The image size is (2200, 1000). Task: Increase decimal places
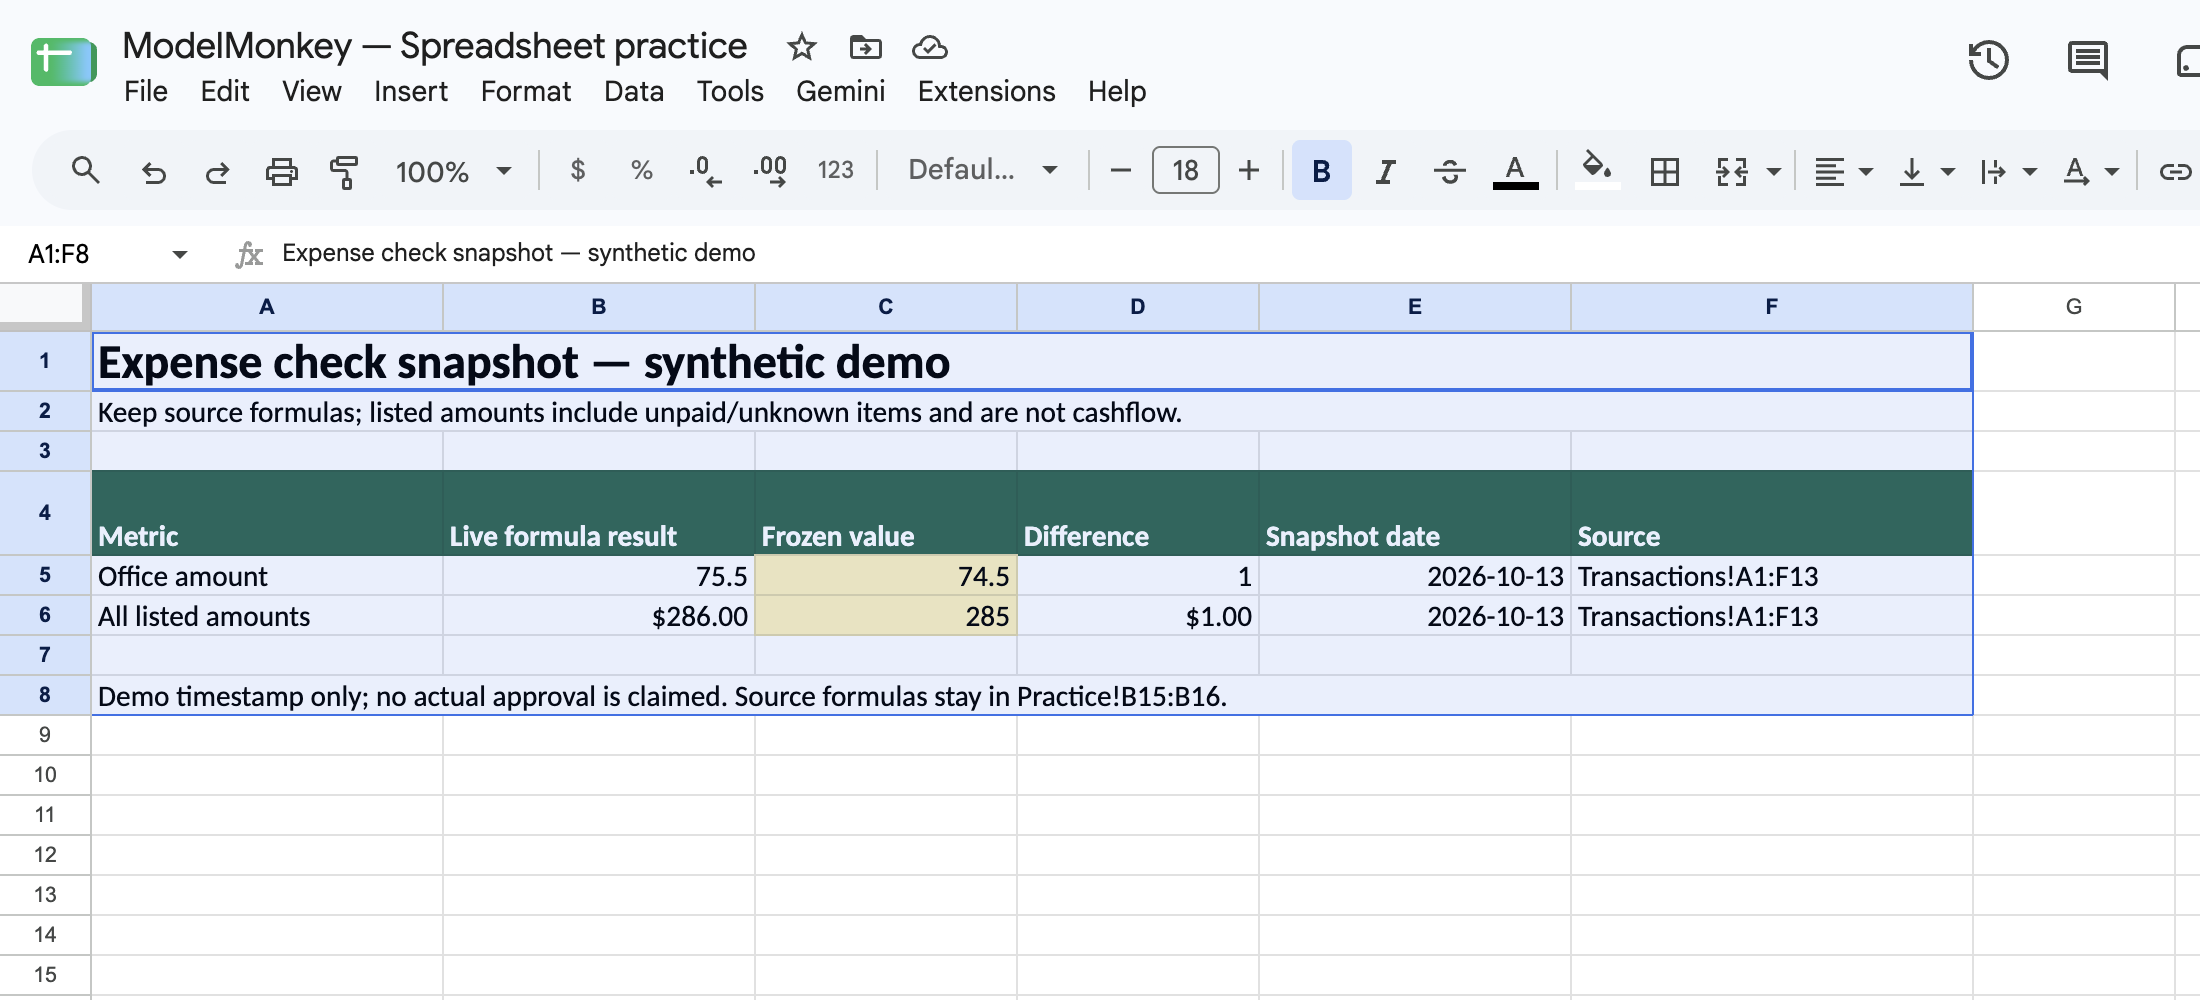(770, 171)
